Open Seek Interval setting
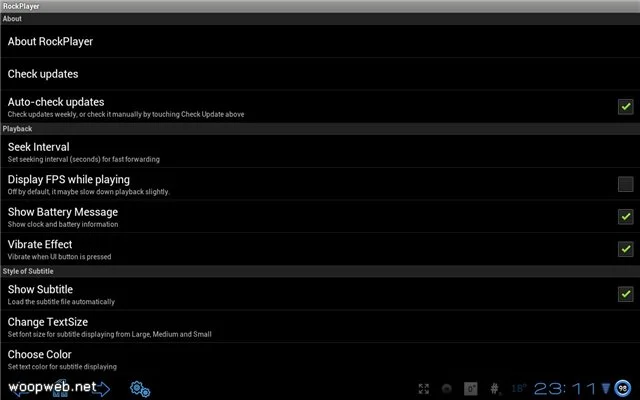 320,151
